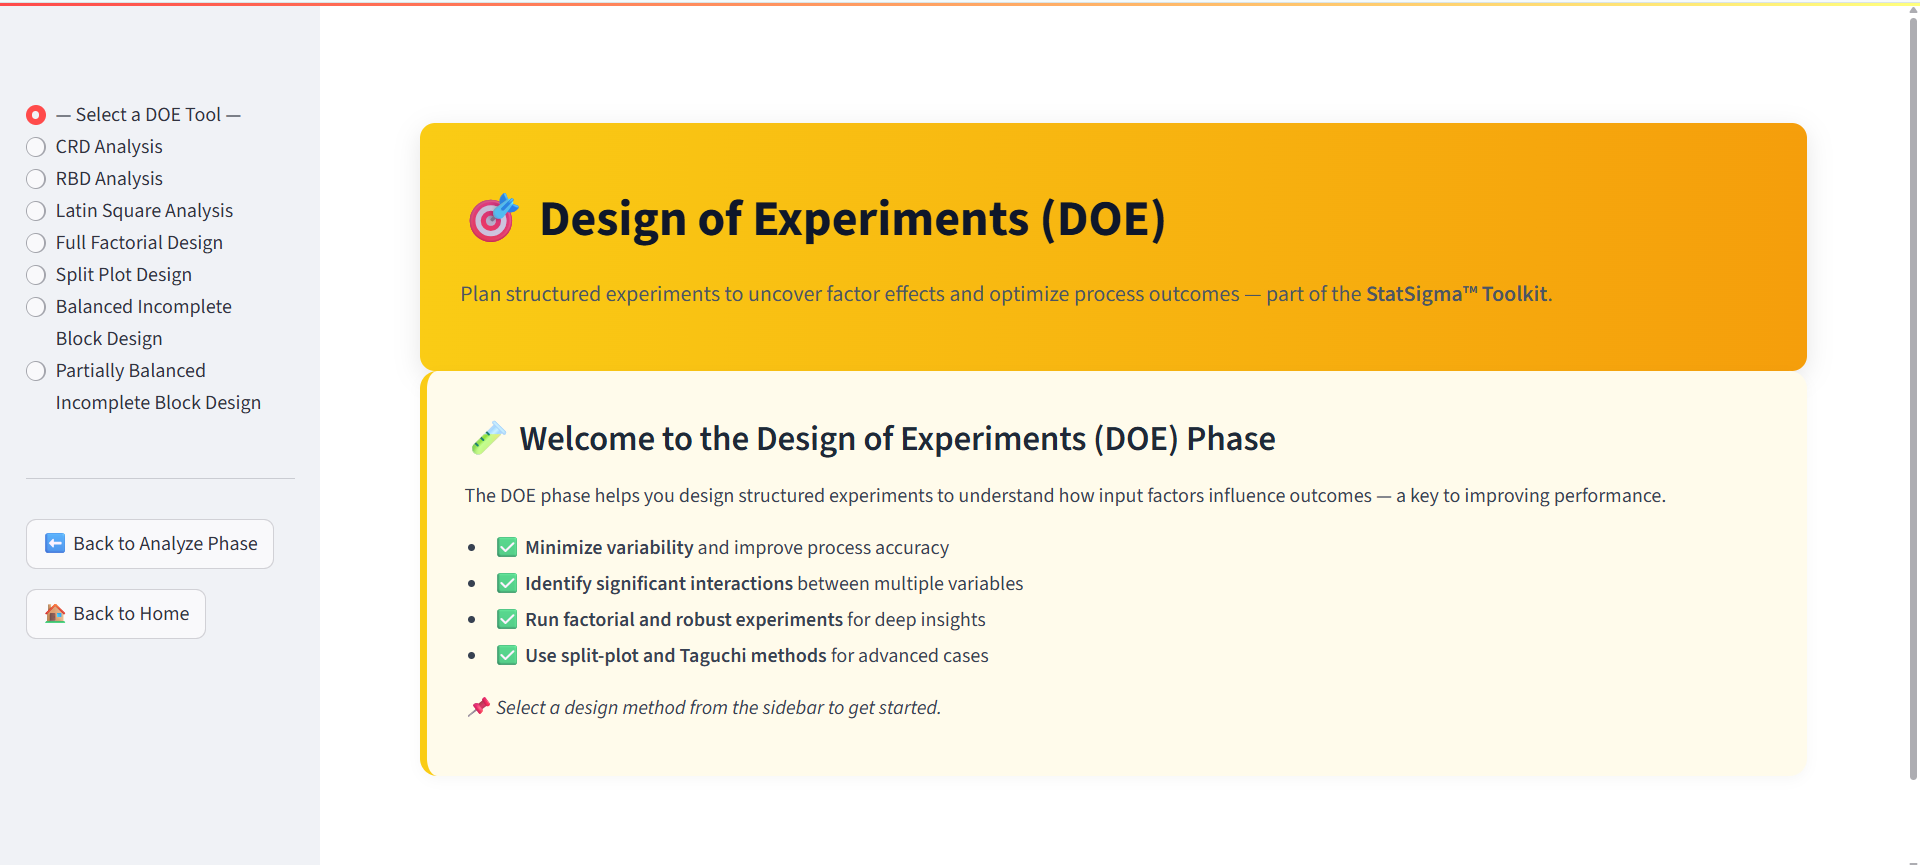Click 'Use split-plot and Taguchi methods' text

(x=676, y=655)
